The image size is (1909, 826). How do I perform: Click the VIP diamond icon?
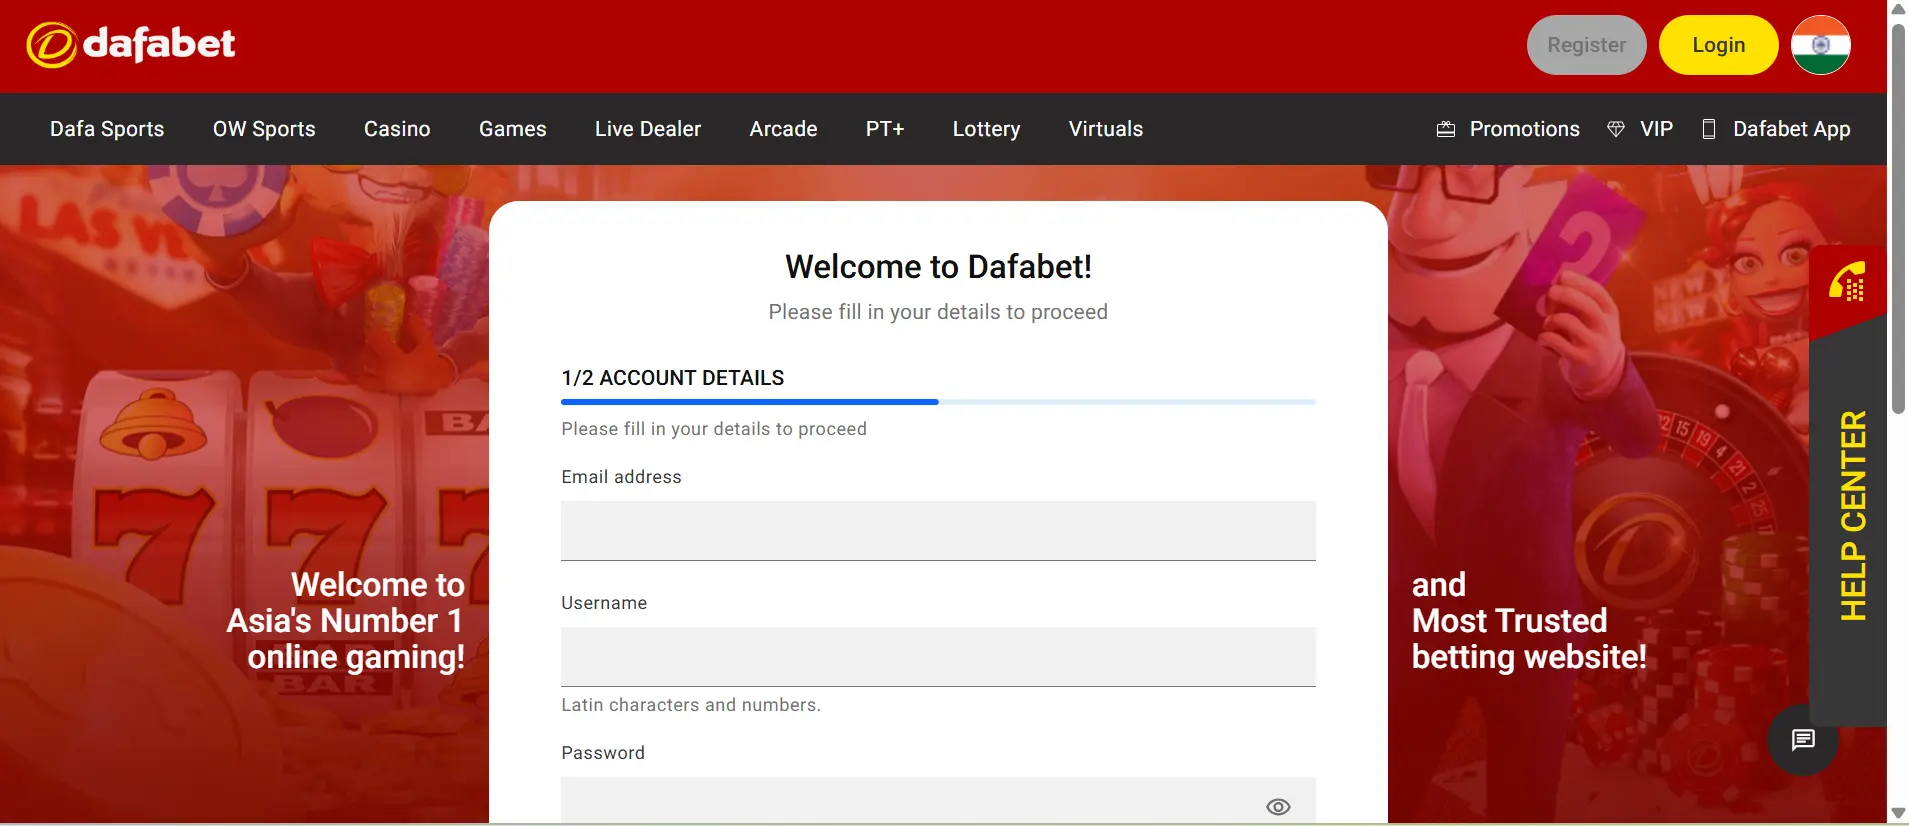click(x=1615, y=129)
